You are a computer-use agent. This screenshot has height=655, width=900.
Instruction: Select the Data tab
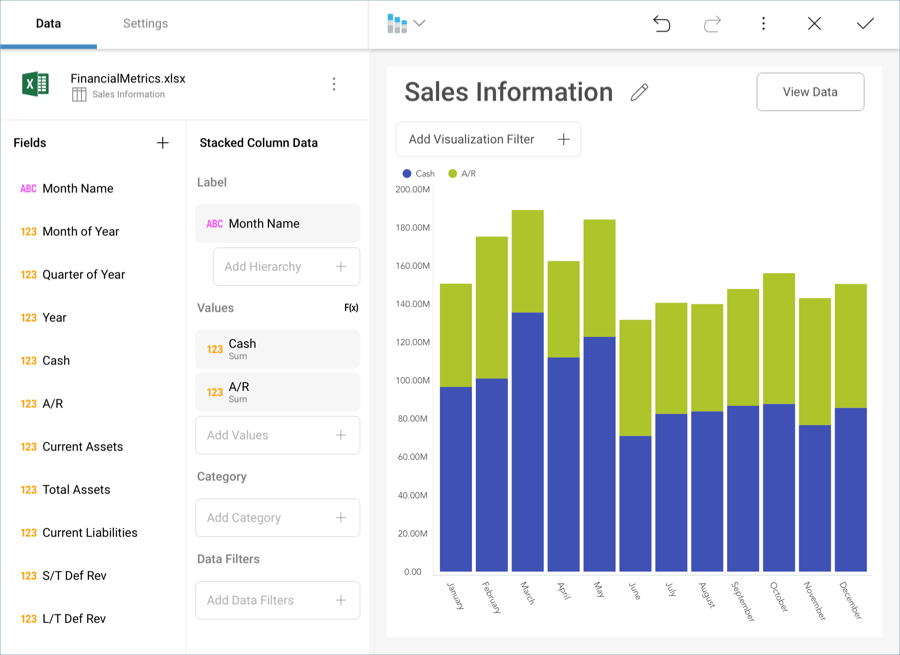(x=48, y=24)
